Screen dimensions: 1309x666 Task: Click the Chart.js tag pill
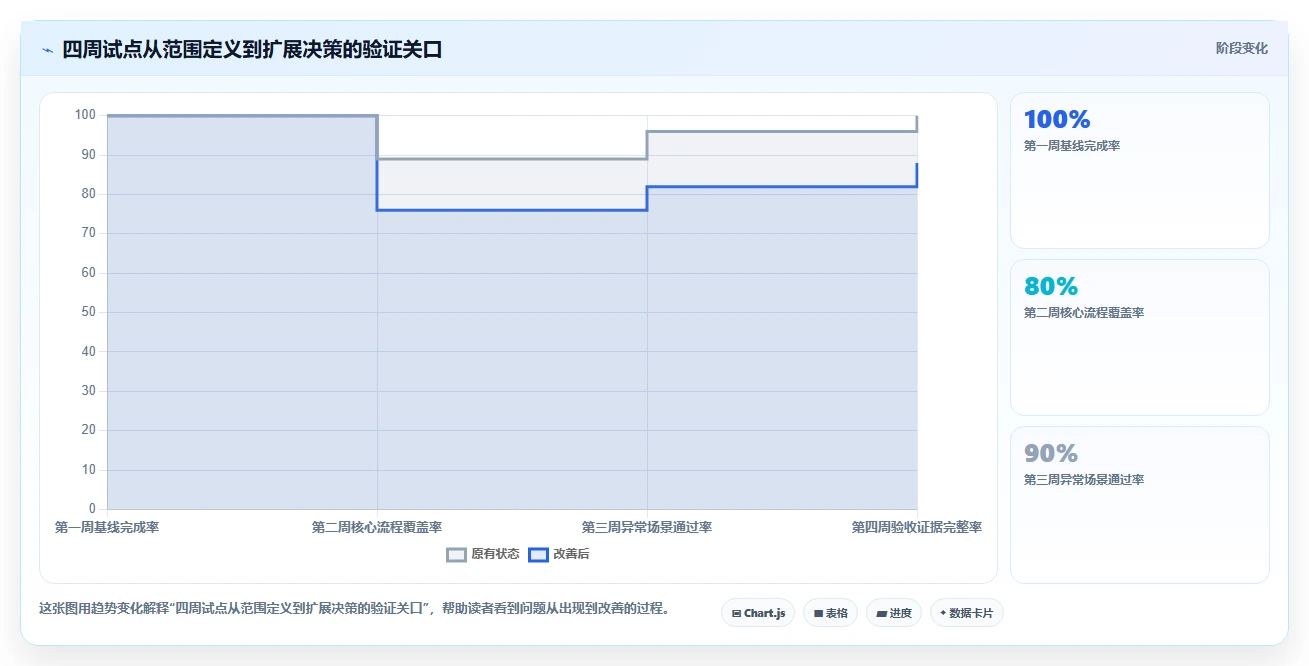tap(758, 613)
